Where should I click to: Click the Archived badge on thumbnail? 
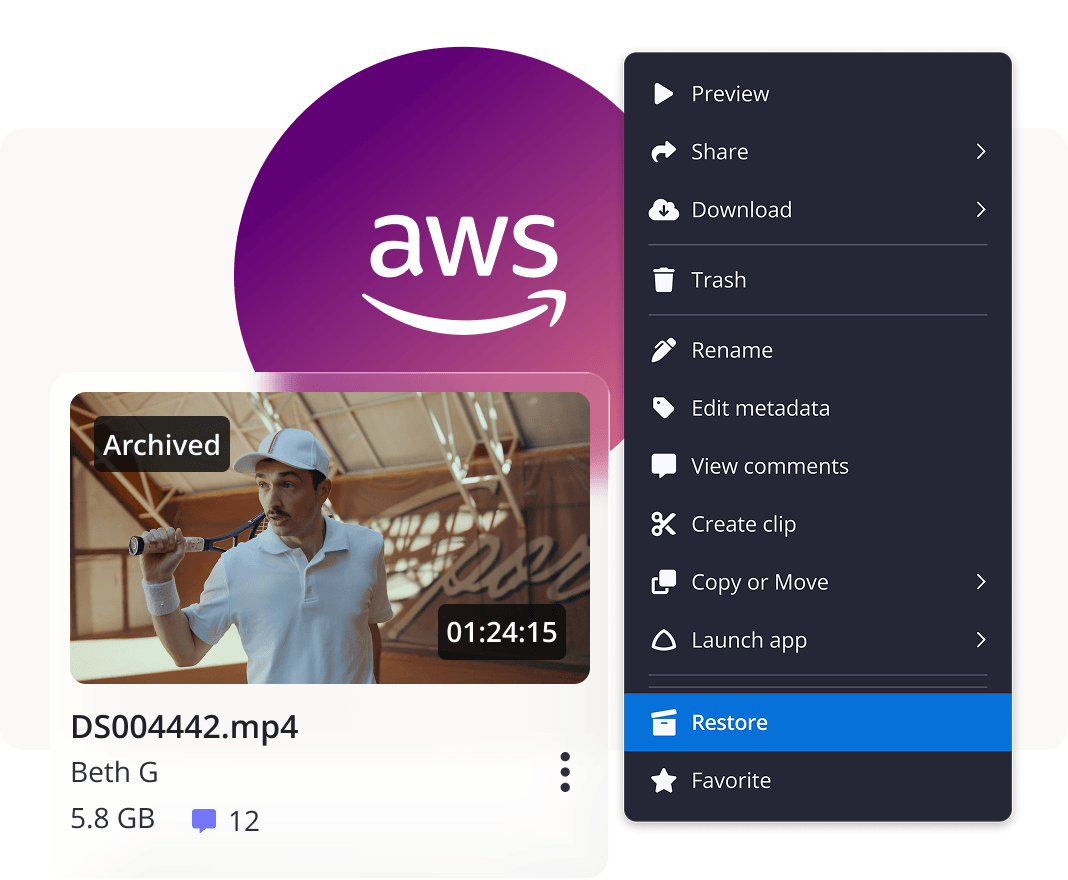pyautogui.click(x=161, y=445)
